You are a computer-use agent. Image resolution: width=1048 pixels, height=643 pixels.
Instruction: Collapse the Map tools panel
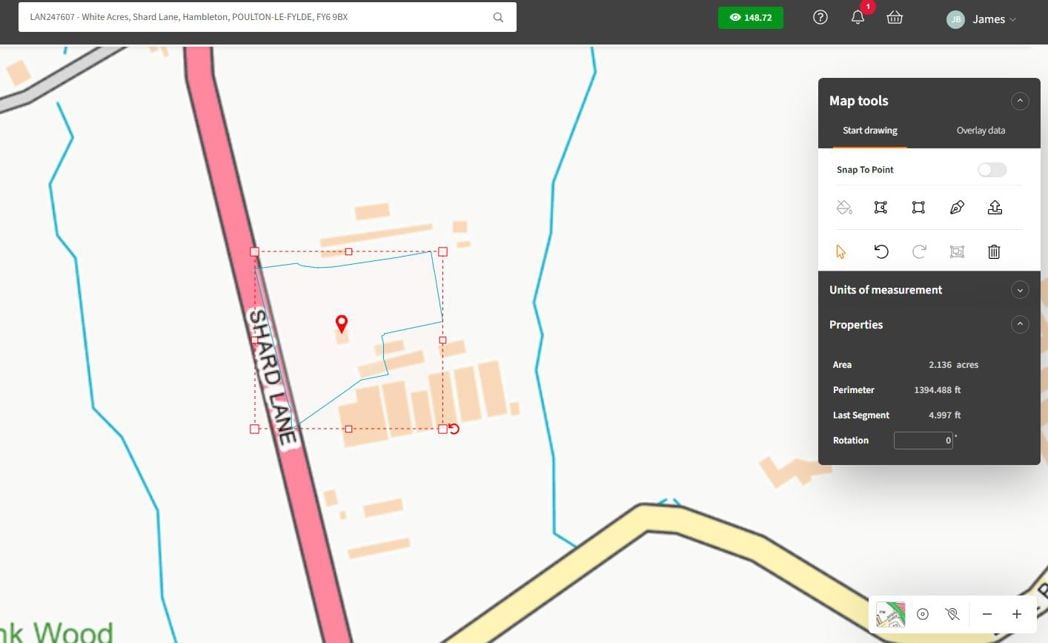click(1020, 100)
